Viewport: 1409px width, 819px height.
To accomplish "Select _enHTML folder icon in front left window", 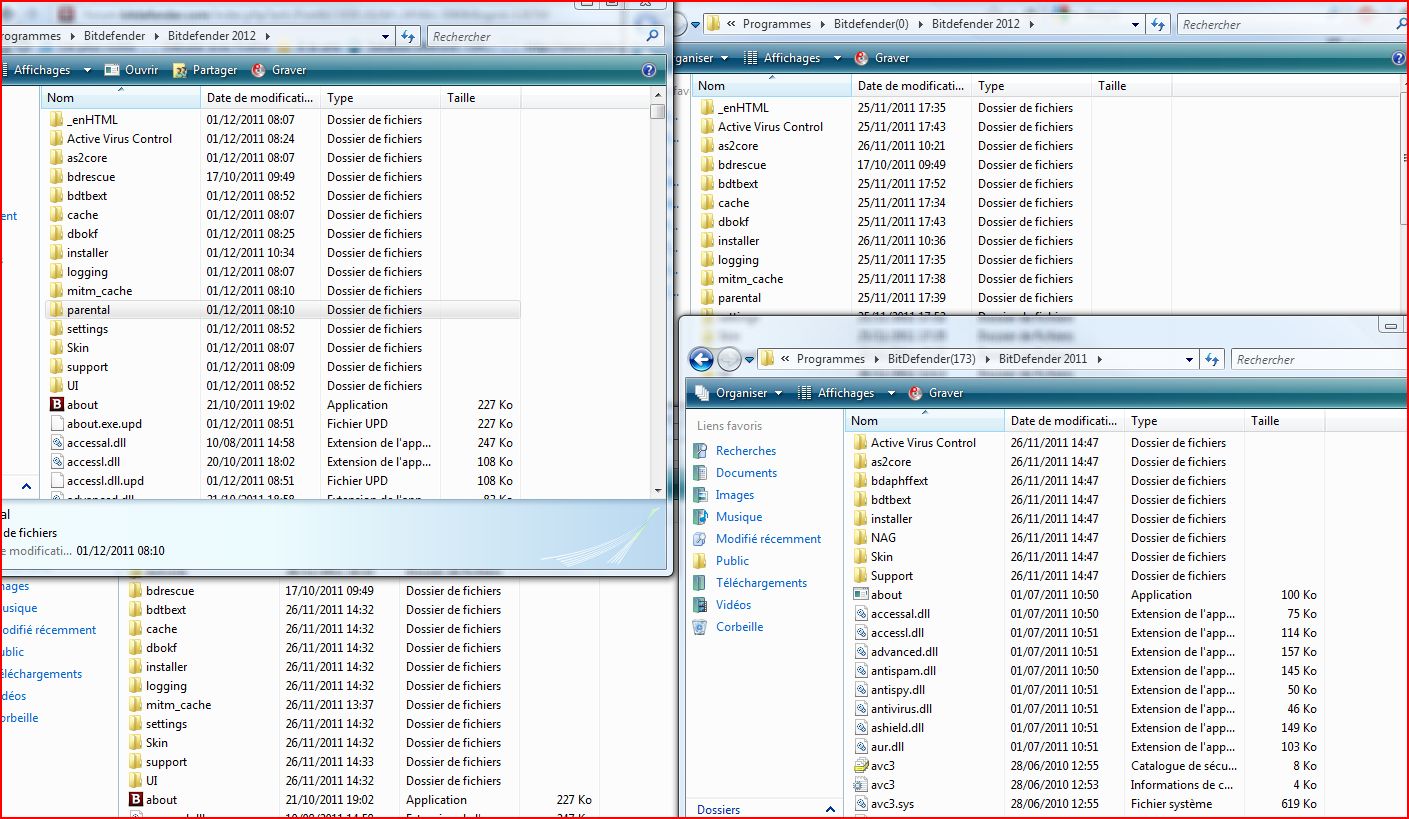I will click(57, 120).
